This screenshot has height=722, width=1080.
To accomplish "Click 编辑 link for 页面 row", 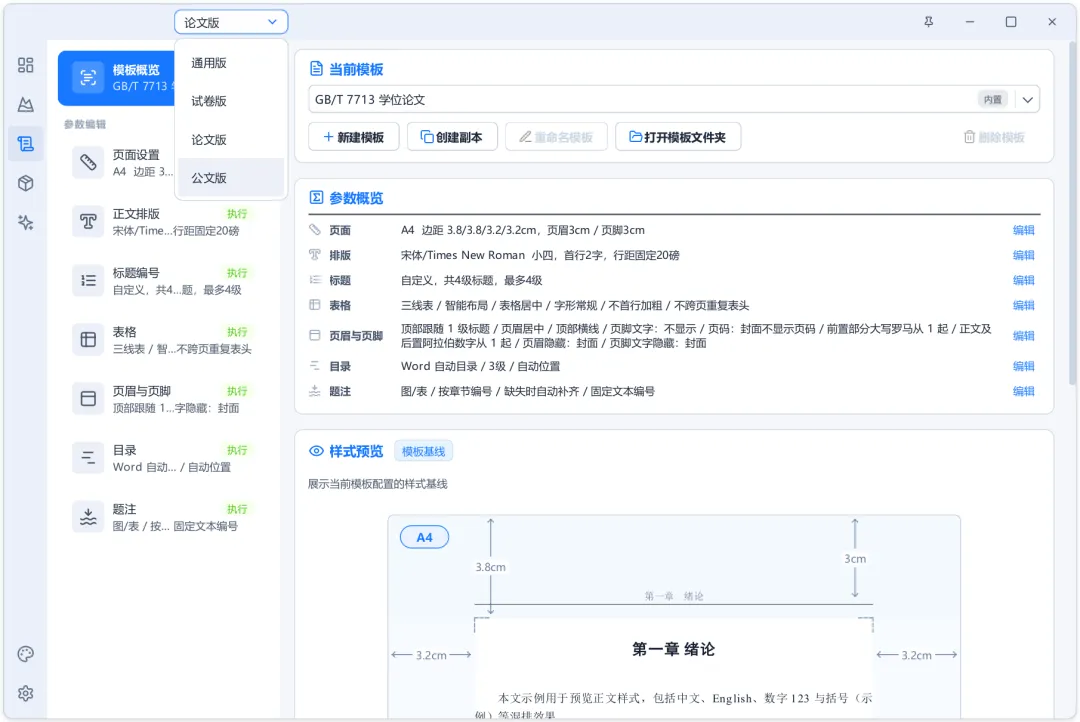I will click(x=1024, y=230).
